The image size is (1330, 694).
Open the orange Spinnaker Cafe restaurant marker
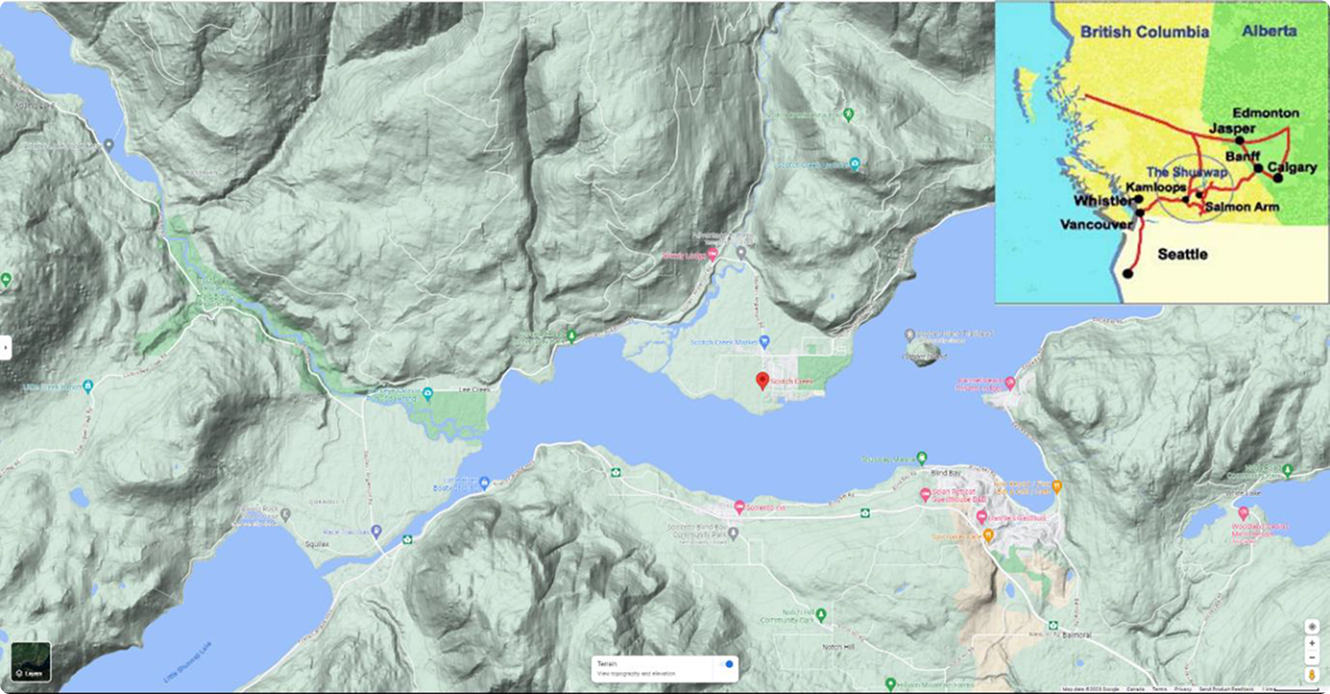988,535
